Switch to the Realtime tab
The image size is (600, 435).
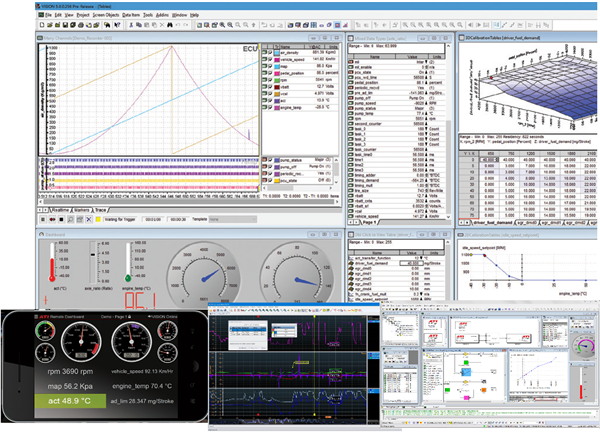60,210
